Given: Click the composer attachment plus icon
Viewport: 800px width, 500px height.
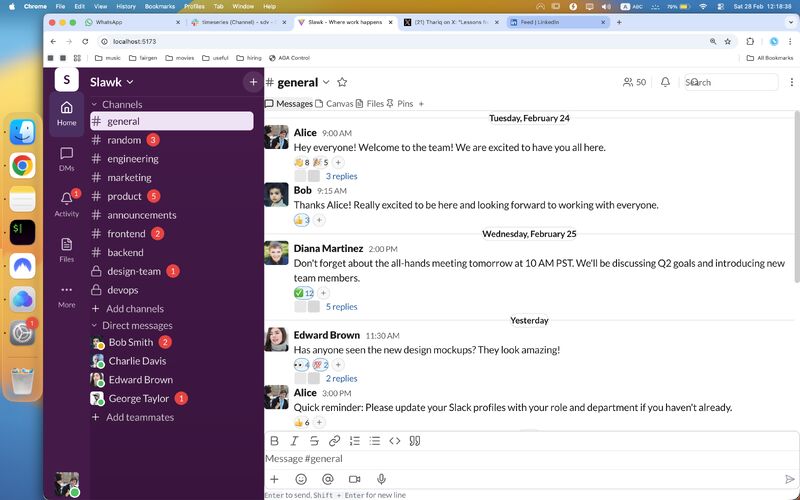Looking at the screenshot, I should [274, 479].
